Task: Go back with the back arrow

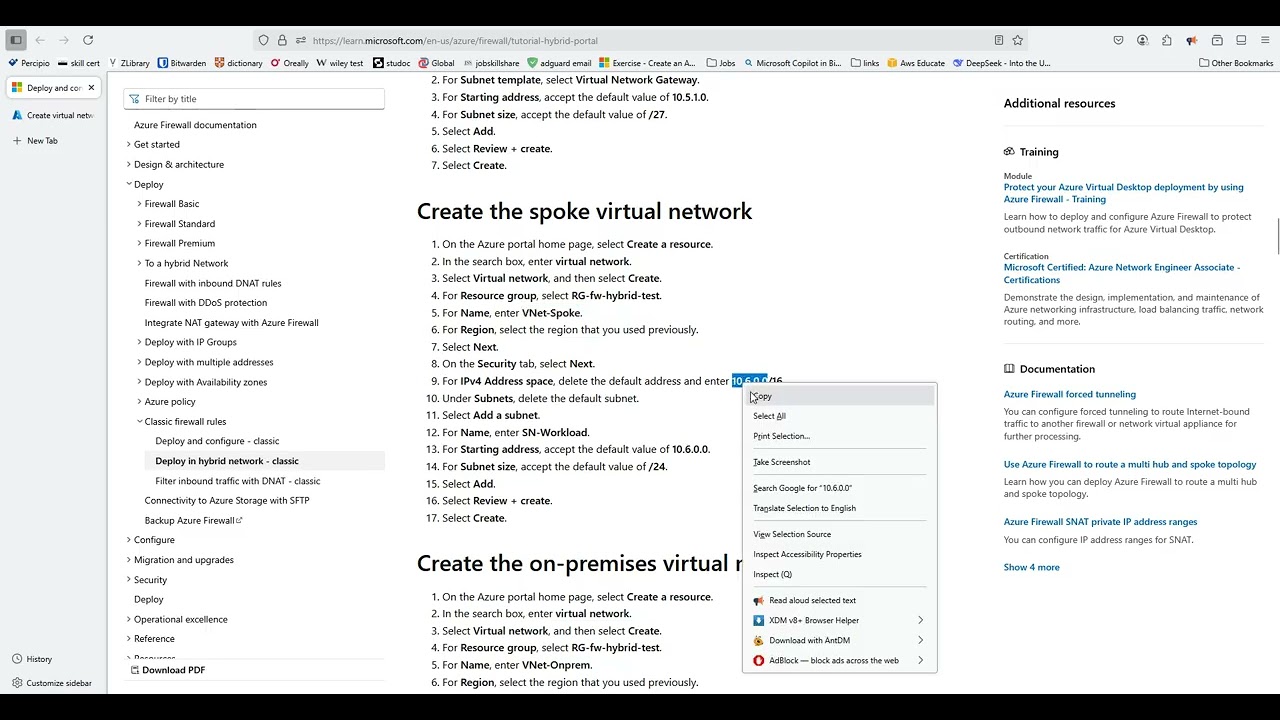Action: (x=40, y=40)
